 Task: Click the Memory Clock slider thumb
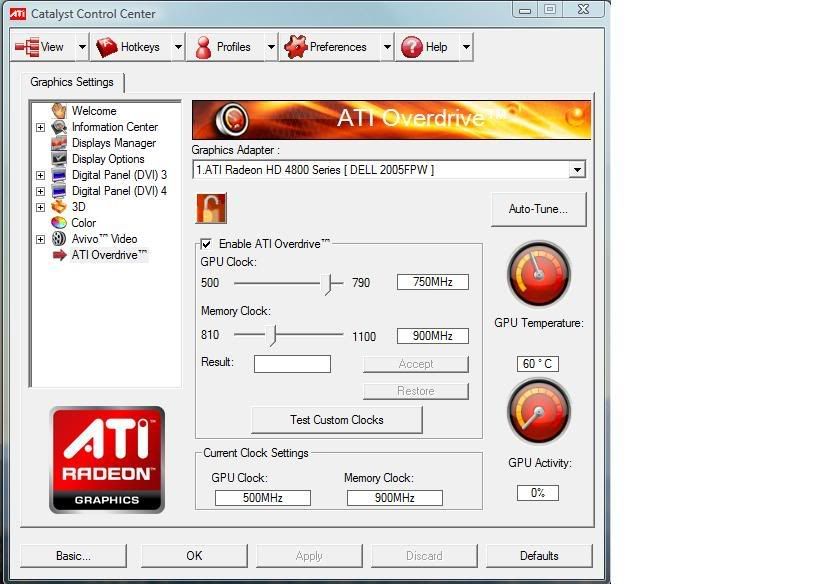click(x=272, y=335)
